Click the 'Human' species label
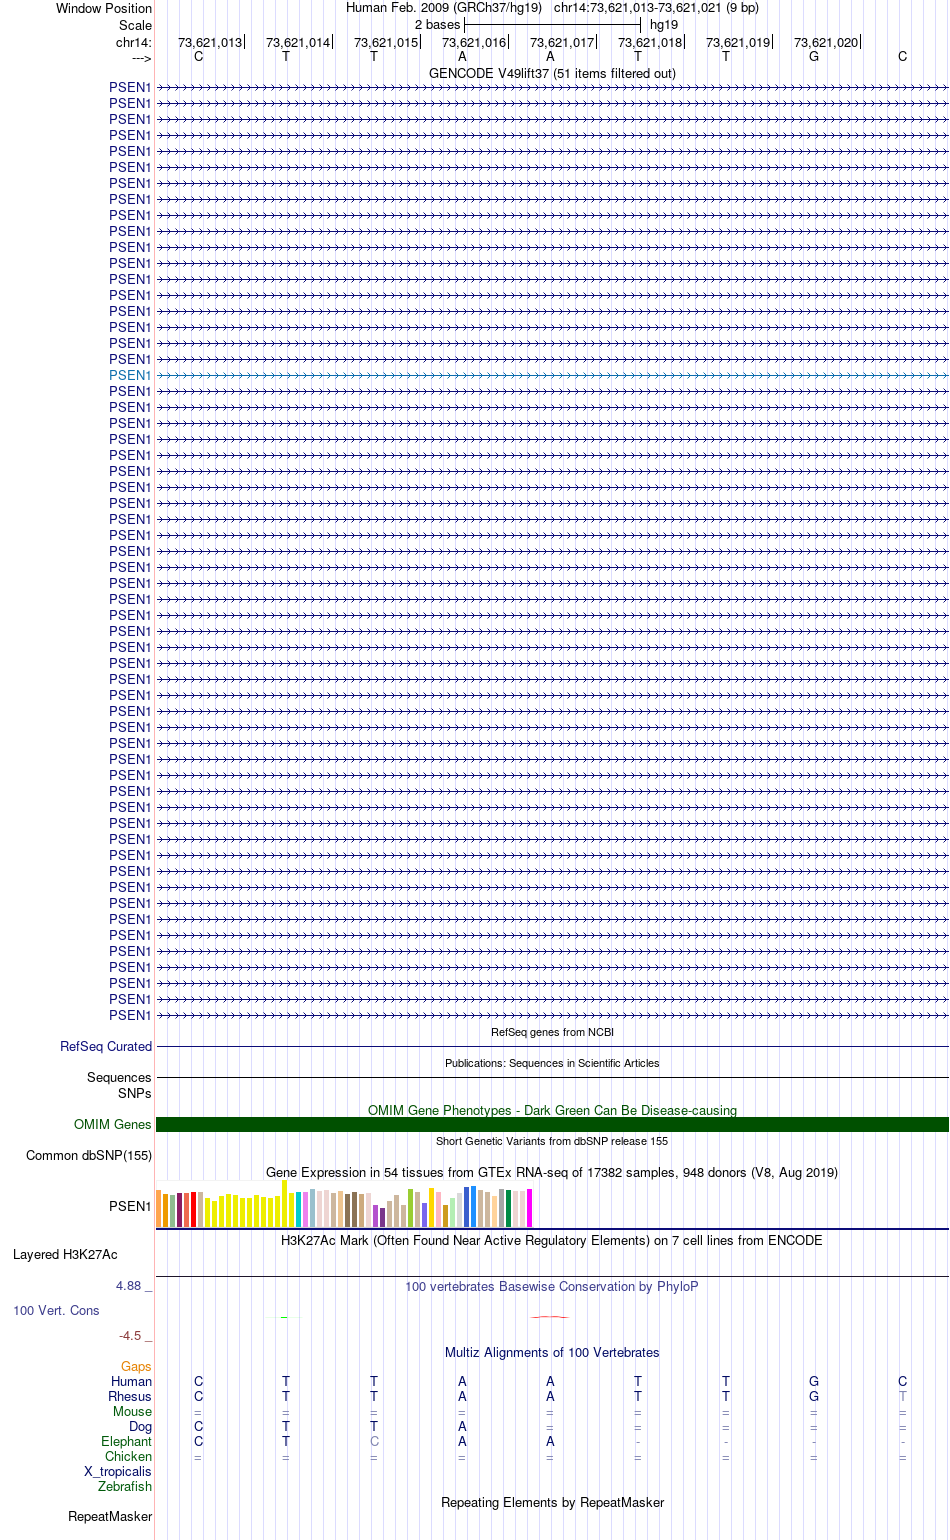 coord(132,1381)
